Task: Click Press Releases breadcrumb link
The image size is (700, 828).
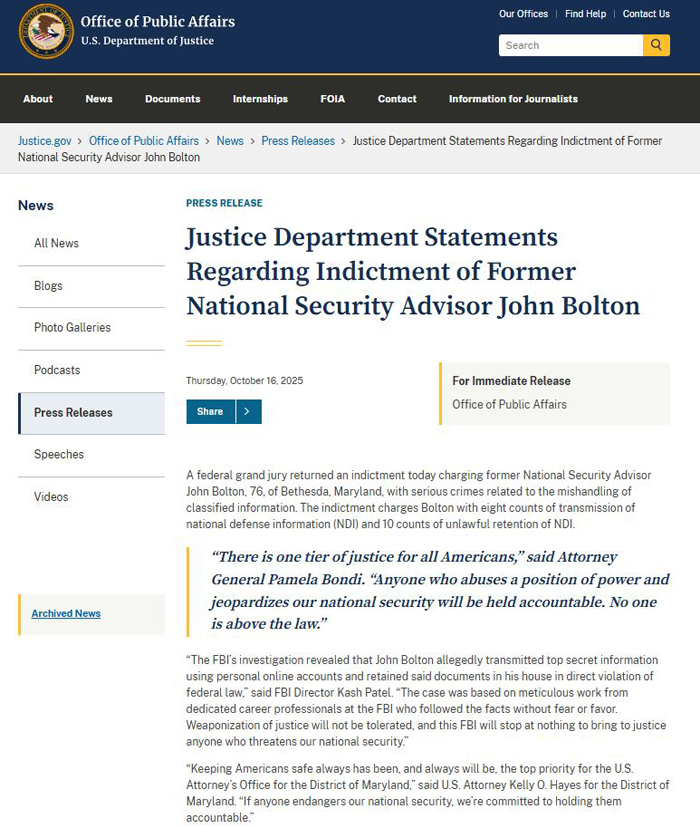Action: tap(298, 141)
